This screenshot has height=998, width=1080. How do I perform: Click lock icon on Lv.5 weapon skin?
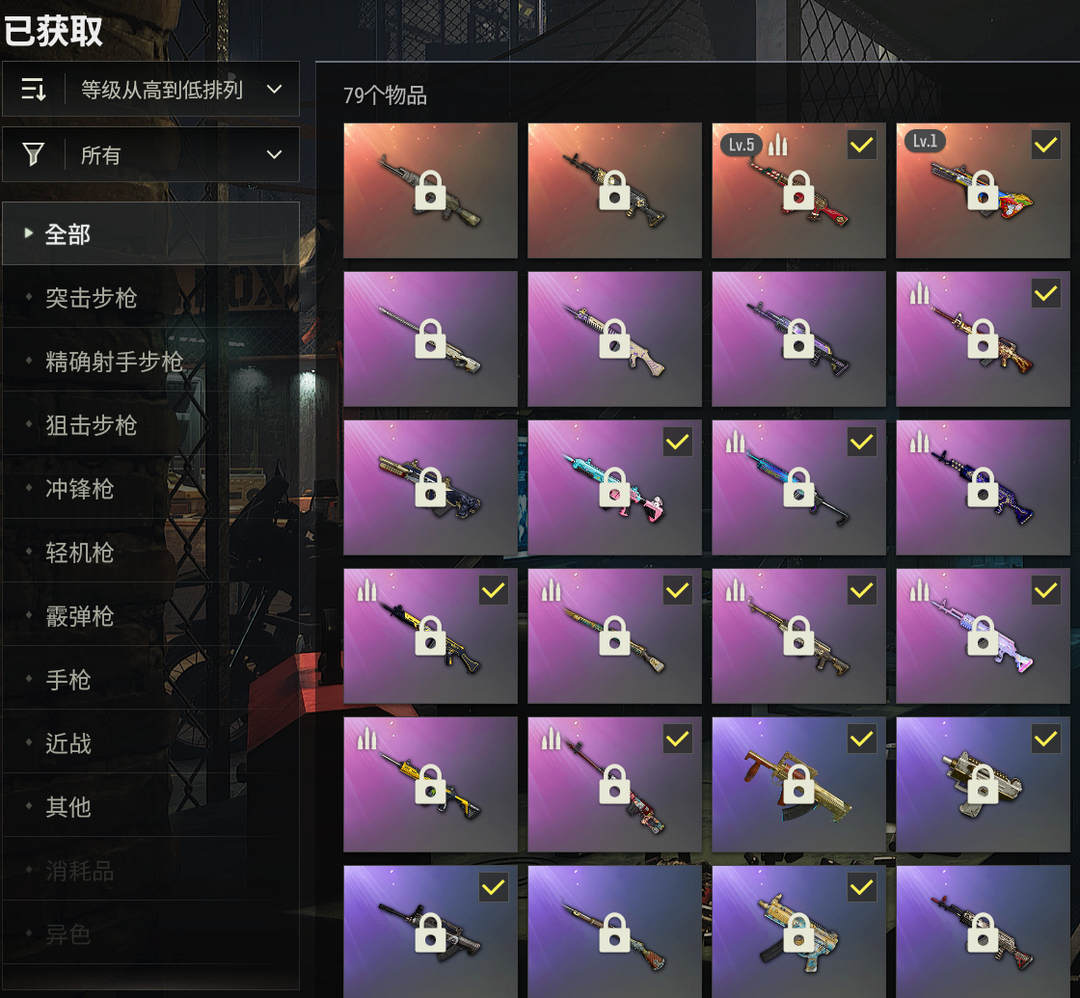(798, 190)
